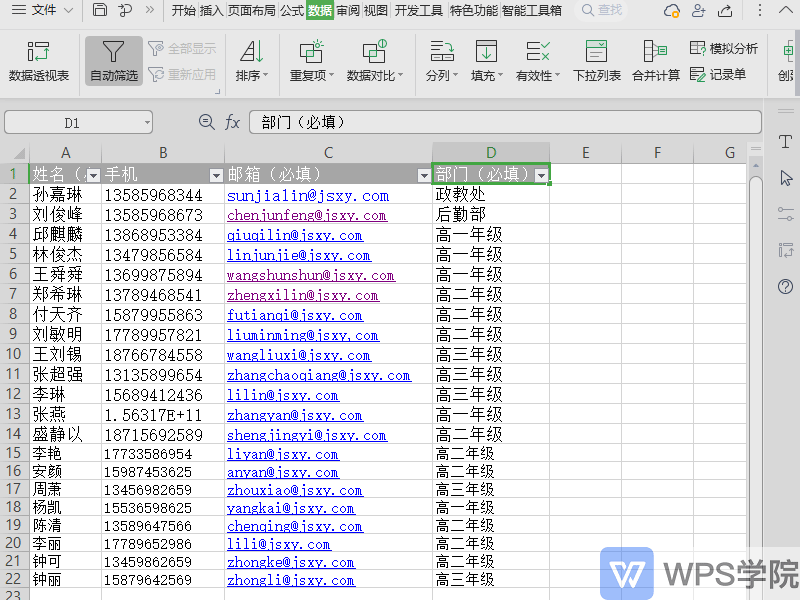Click the help question mark icon in sidebar

[x=786, y=286]
